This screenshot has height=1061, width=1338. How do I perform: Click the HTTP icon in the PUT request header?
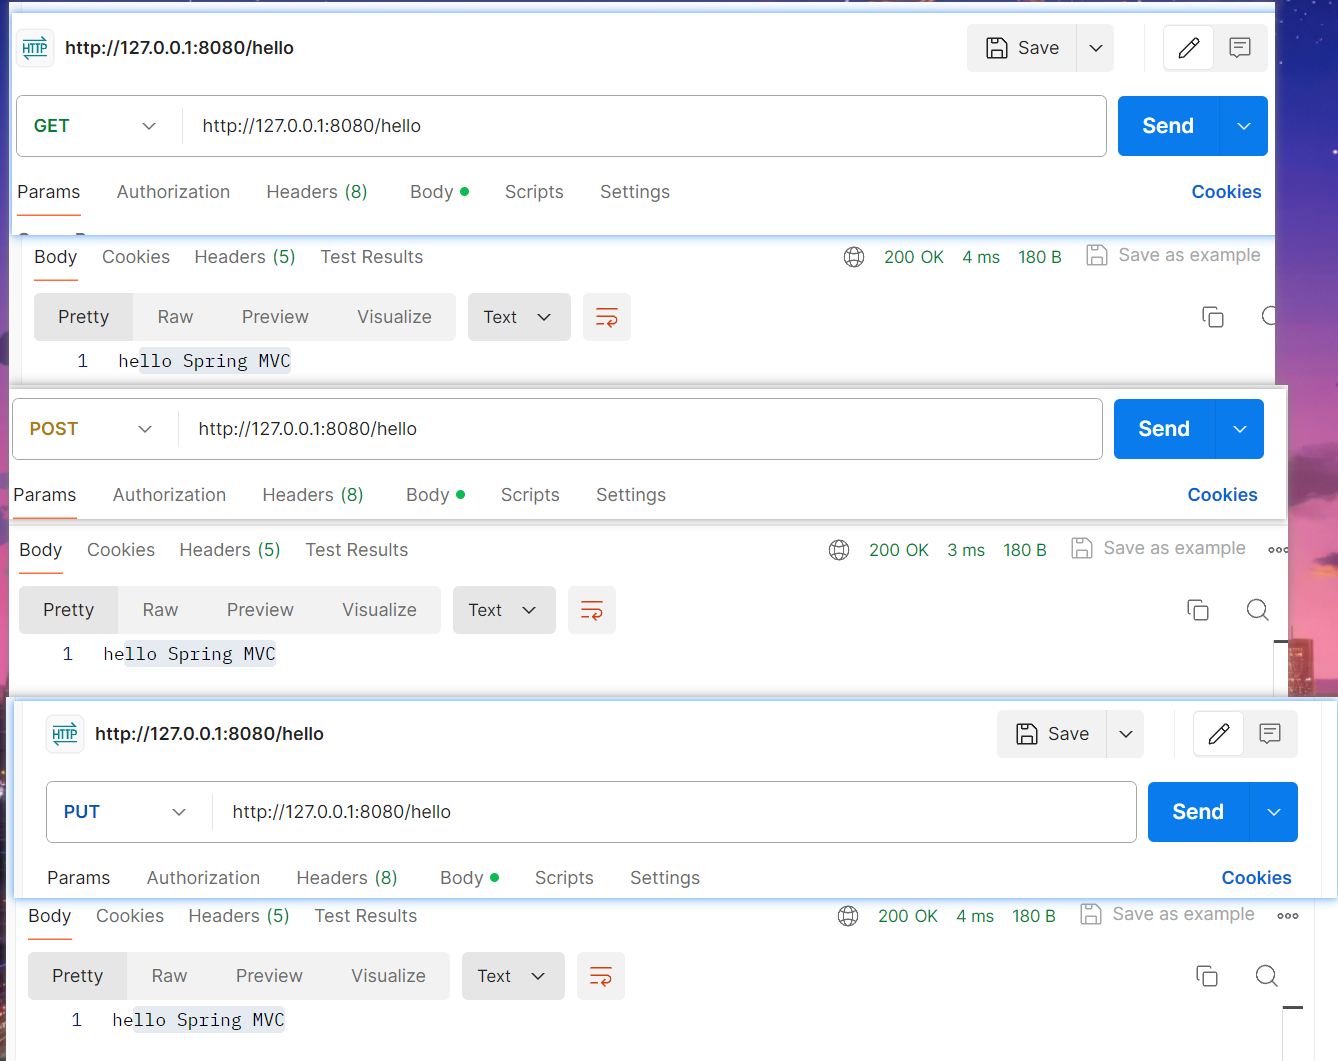[65, 734]
